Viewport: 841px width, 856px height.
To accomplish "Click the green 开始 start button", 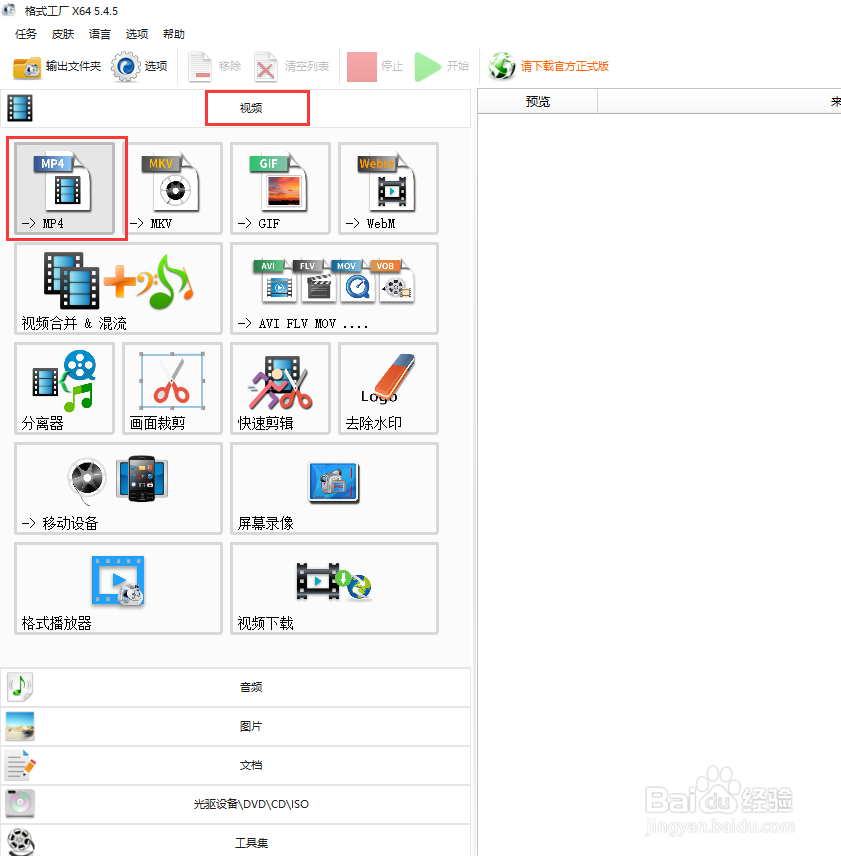I will click(442, 67).
